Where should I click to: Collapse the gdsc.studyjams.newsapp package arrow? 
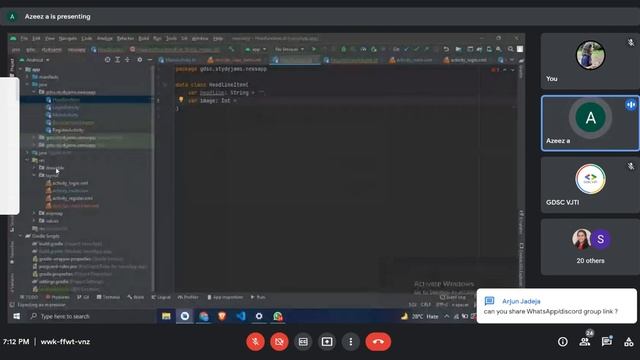34,92
